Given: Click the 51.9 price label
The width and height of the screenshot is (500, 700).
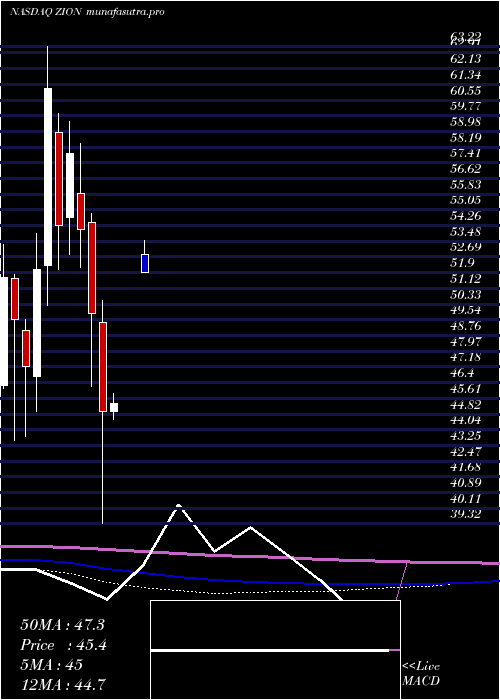Looking at the screenshot, I should (x=462, y=263).
